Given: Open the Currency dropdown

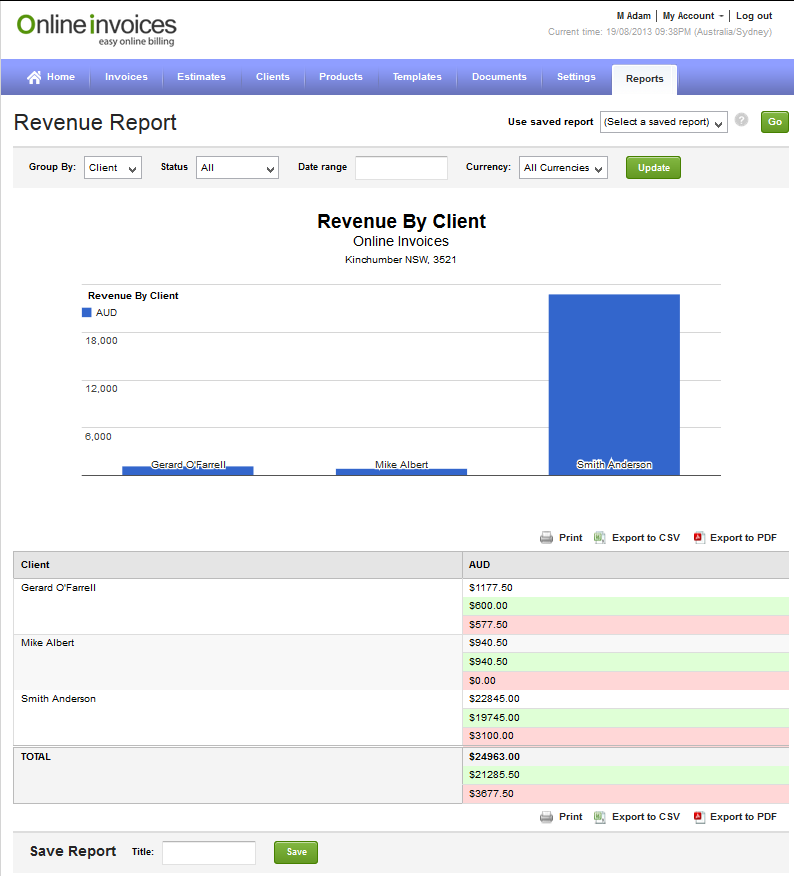Looking at the screenshot, I should point(563,168).
